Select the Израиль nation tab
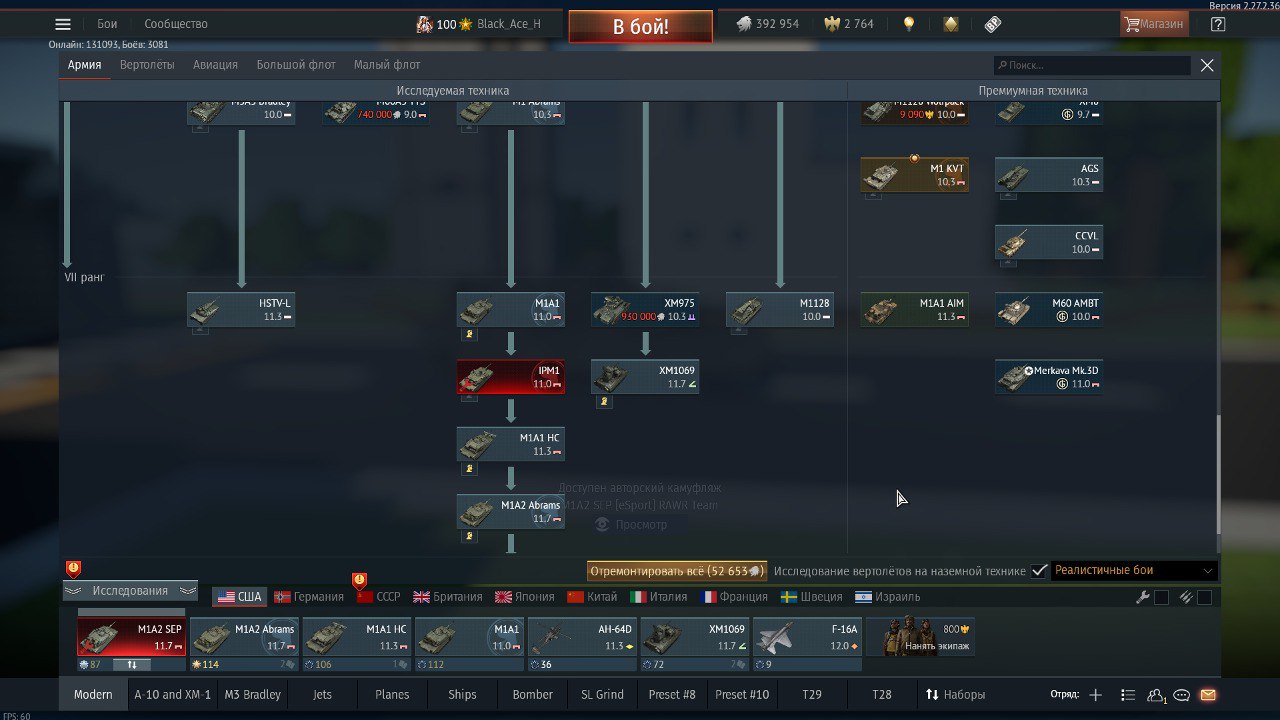 (x=887, y=597)
